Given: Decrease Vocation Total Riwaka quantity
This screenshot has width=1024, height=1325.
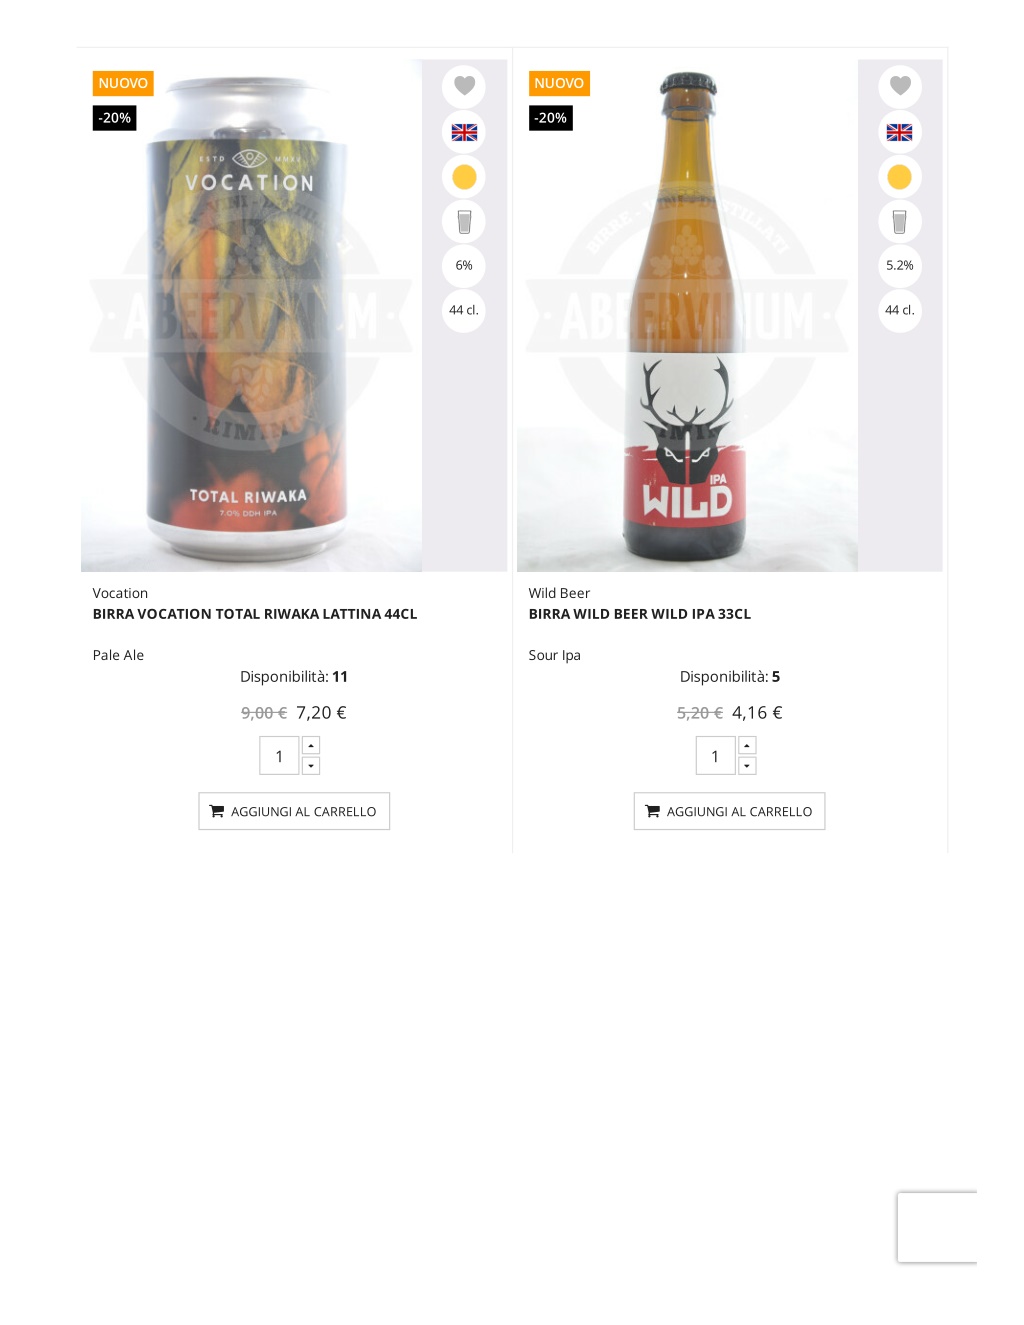Looking at the screenshot, I should pos(311,766).
